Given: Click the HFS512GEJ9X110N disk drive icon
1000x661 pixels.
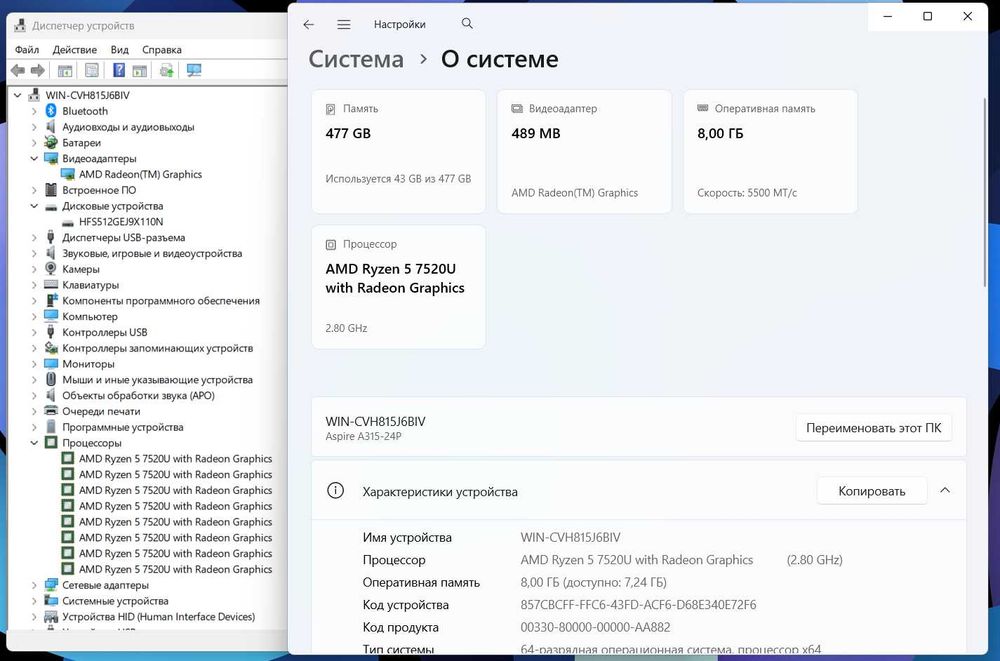Looking at the screenshot, I should (68, 222).
